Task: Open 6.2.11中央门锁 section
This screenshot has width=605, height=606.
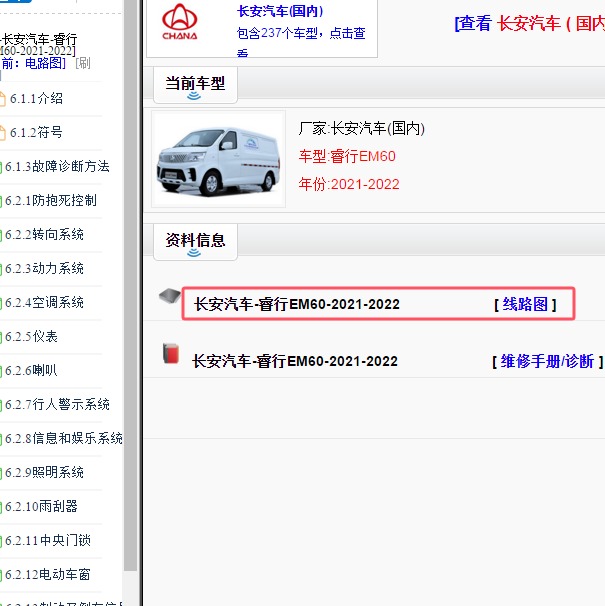Action: click(x=48, y=541)
